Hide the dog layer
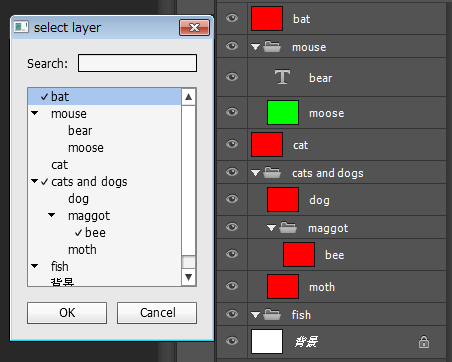 [232, 199]
